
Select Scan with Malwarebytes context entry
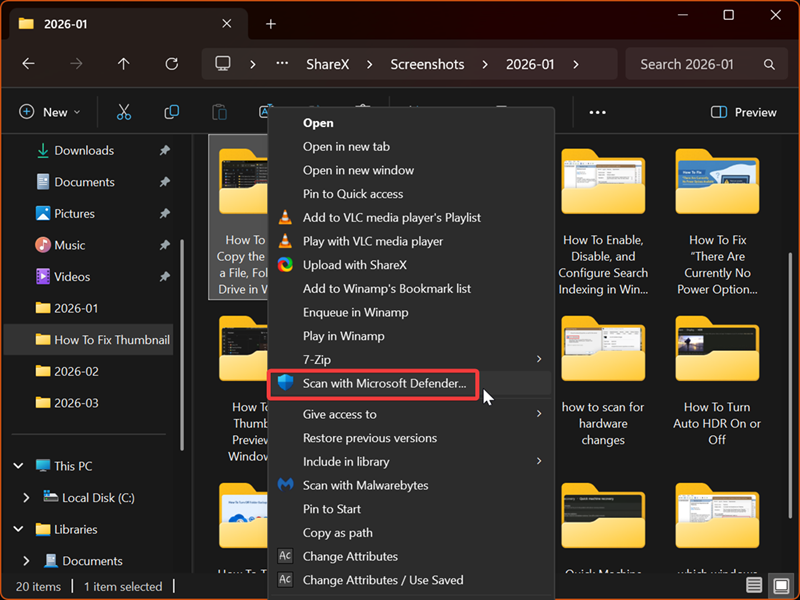[x=365, y=485]
